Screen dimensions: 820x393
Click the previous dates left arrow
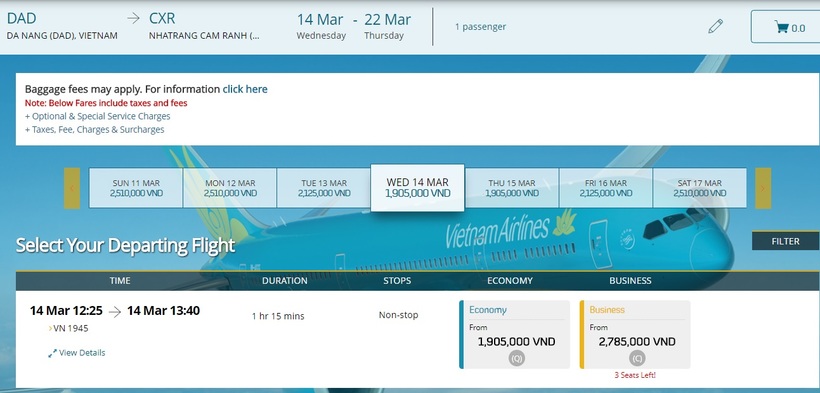pos(72,188)
